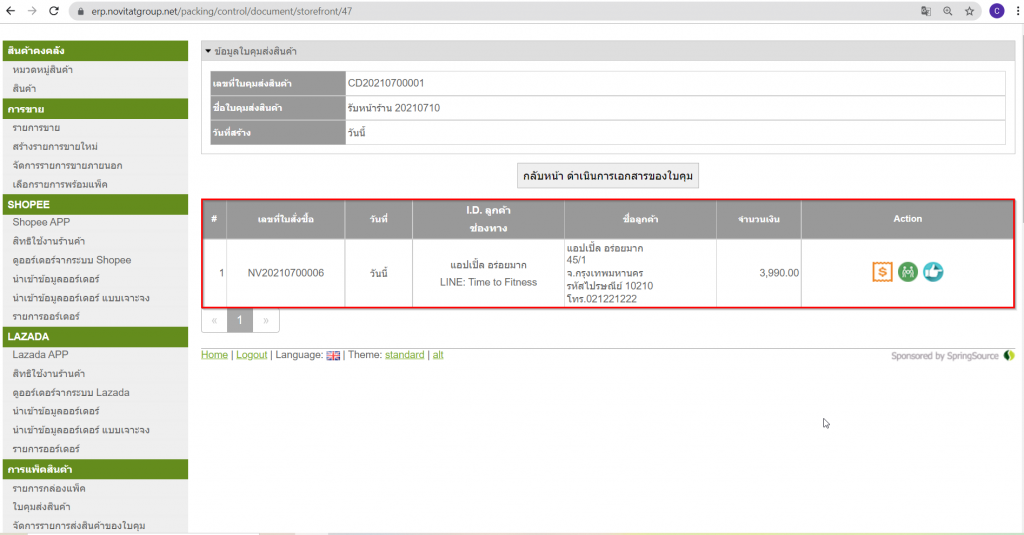Image resolution: width=1024 pixels, height=535 pixels.
Task: Open Chrome's three-dot menu
Action: click(x=1015, y=11)
